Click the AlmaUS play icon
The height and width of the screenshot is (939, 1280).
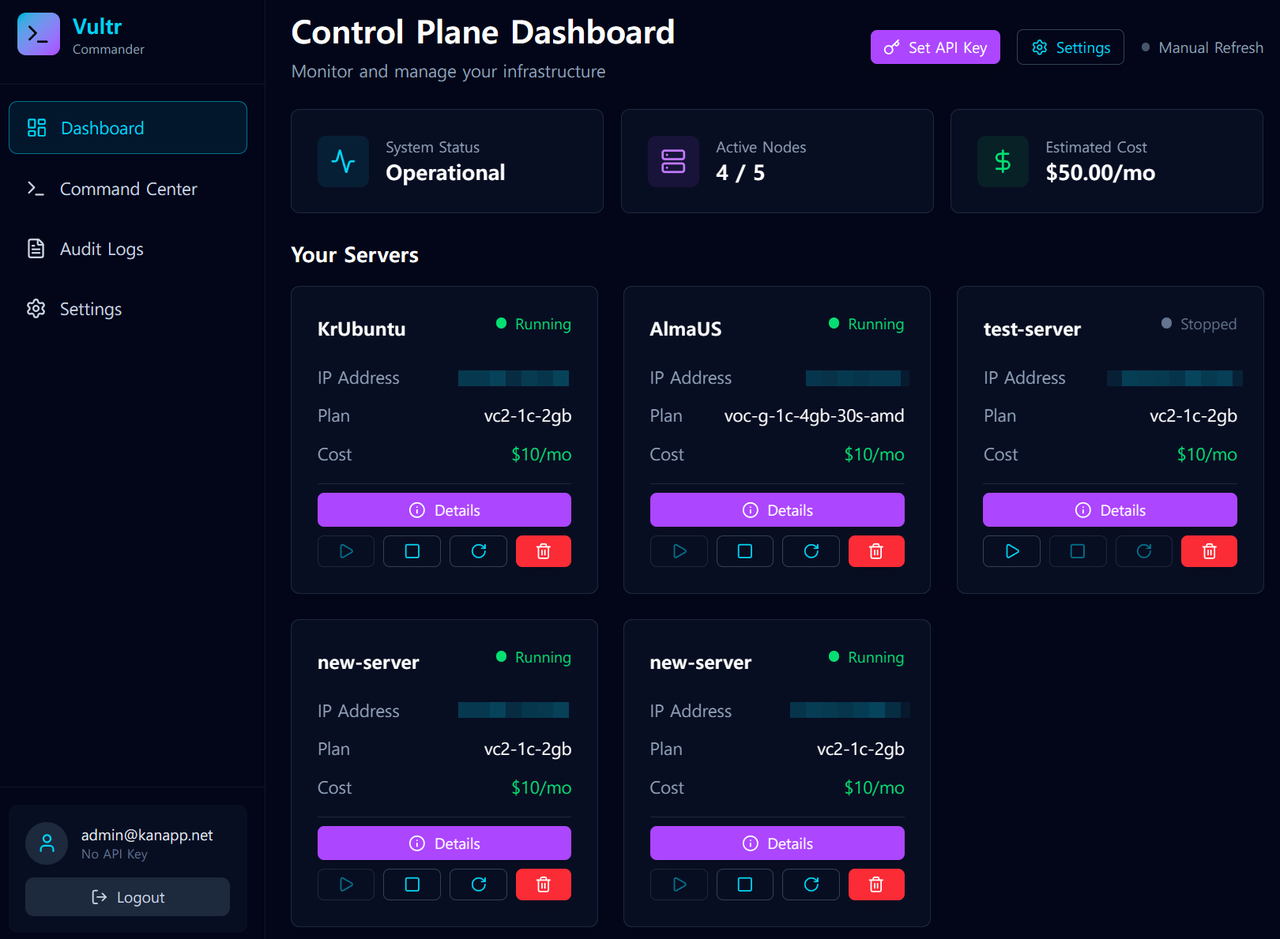click(x=679, y=551)
